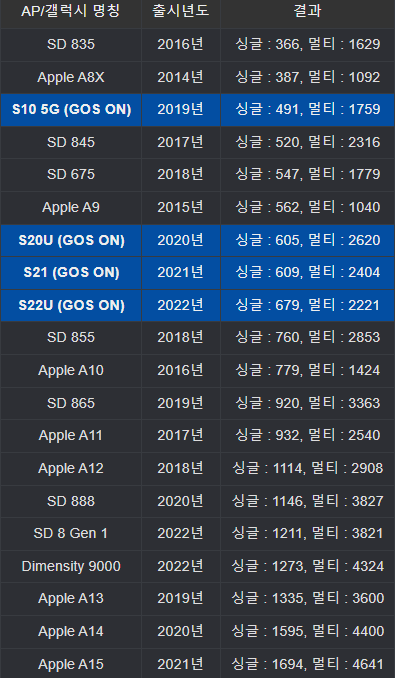Click the result '싱글 : 491, 멀티 : 1759'
This screenshot has height=678, width=395.
click(x=308, y=109)
